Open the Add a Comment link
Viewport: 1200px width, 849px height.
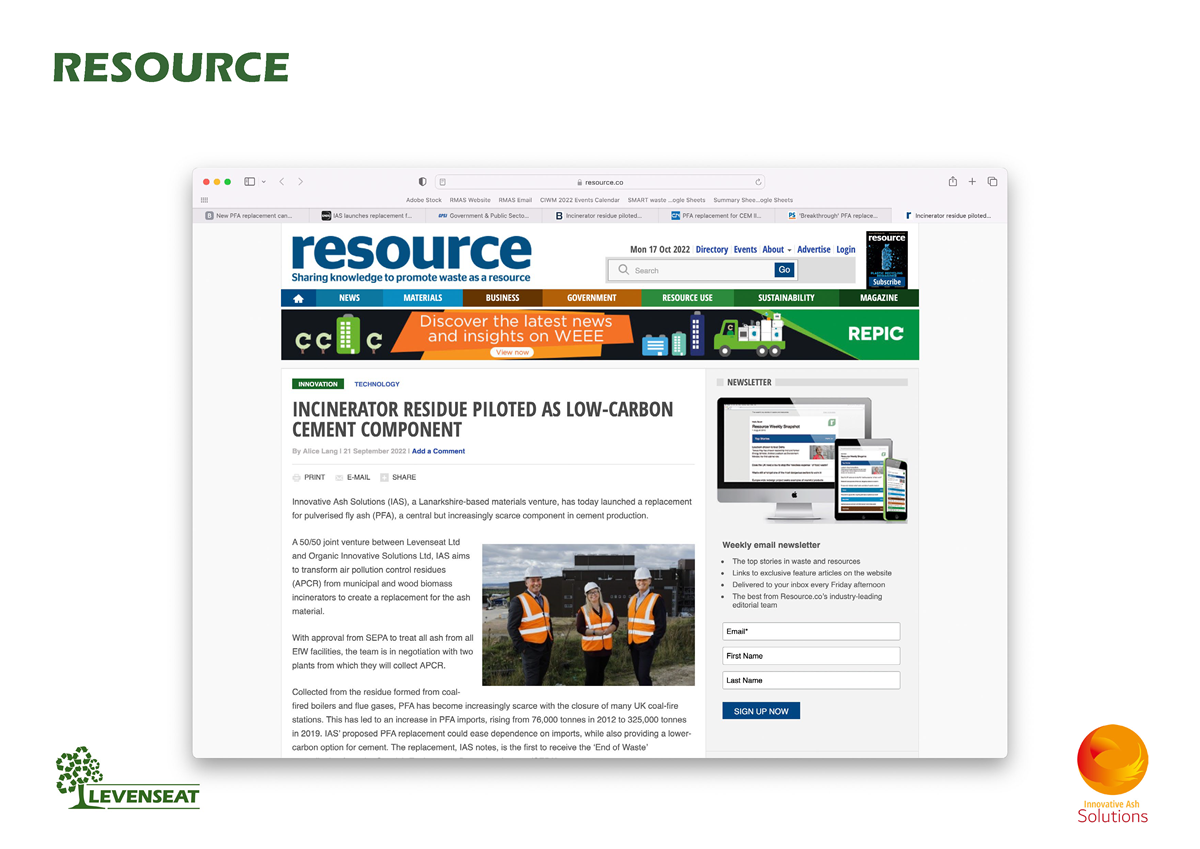(x=438, y=451)
